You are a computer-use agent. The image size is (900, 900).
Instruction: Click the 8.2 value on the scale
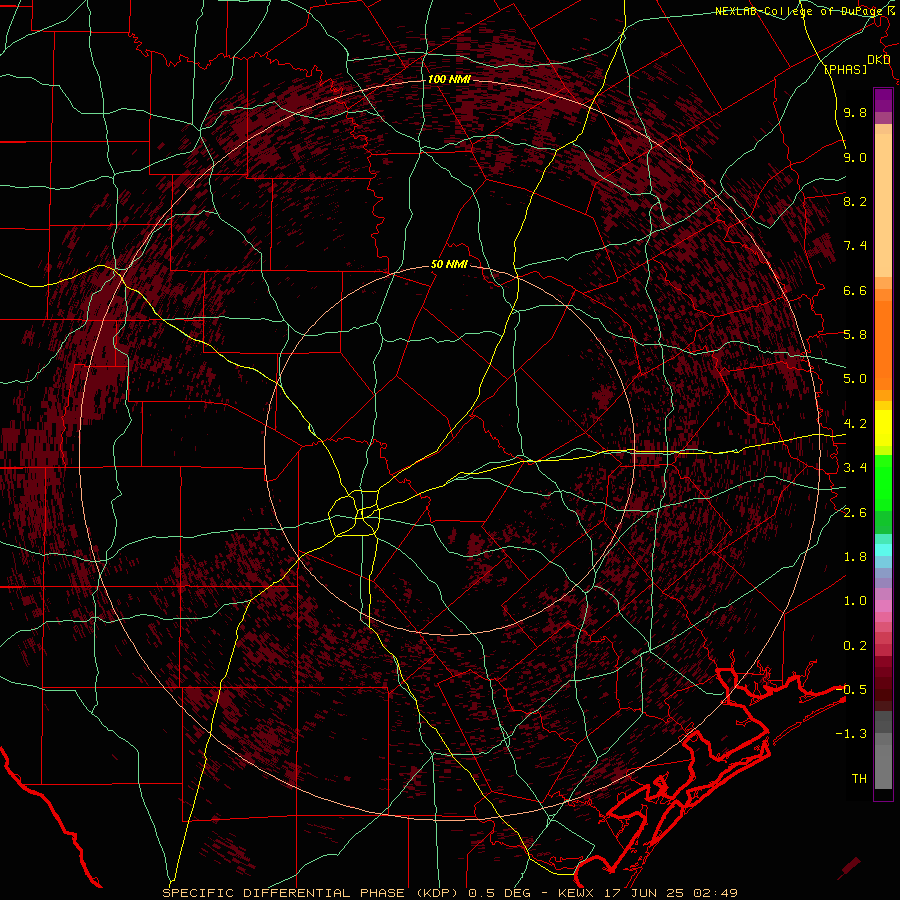click(x=855, y=201)
